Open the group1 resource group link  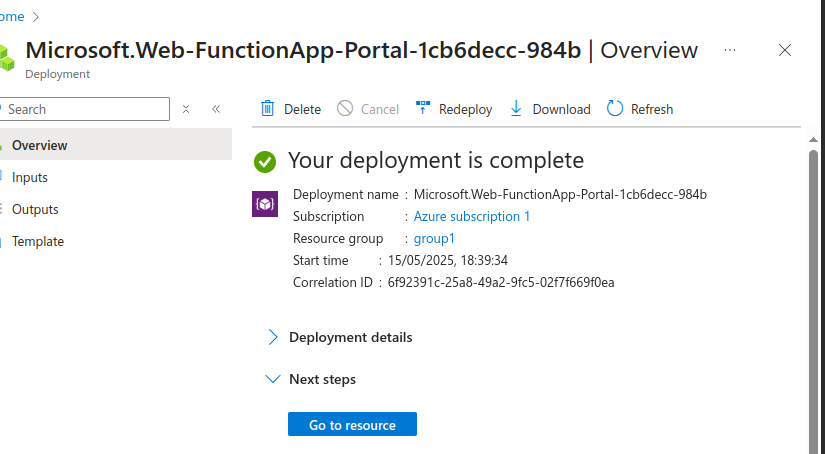[434, 238]
